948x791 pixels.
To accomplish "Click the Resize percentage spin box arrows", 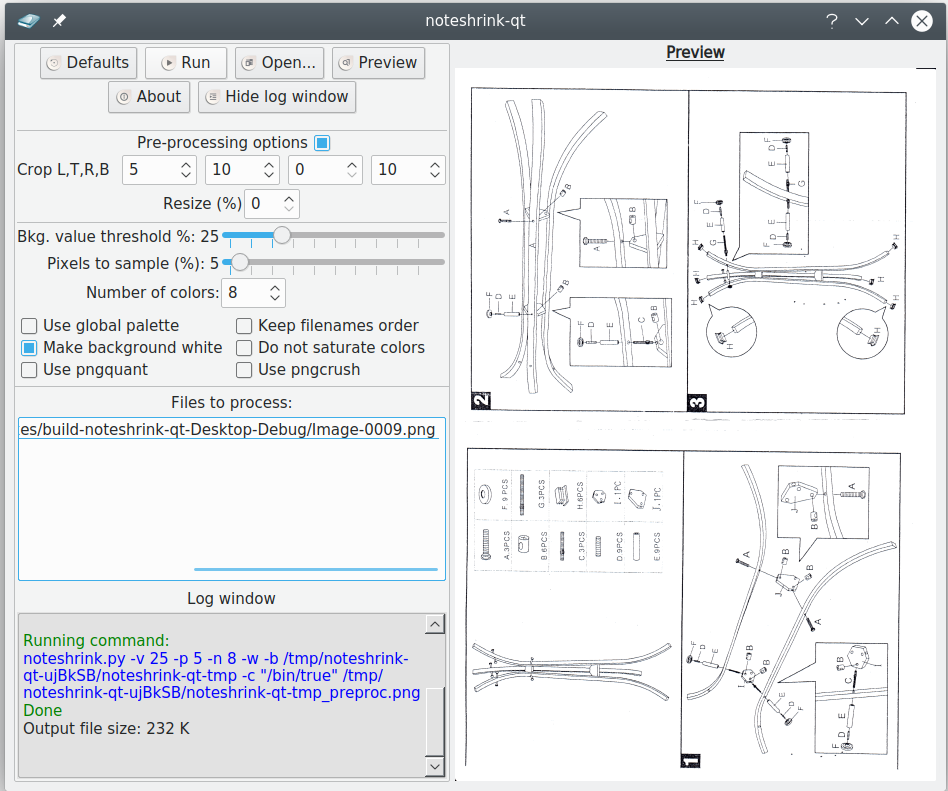I will 288,204.
